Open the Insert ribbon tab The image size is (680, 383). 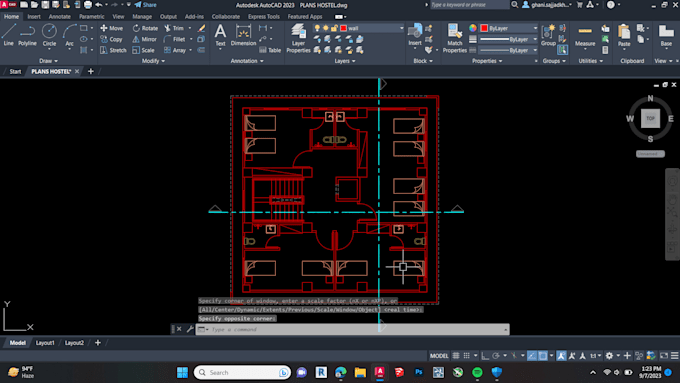[34, 16]
